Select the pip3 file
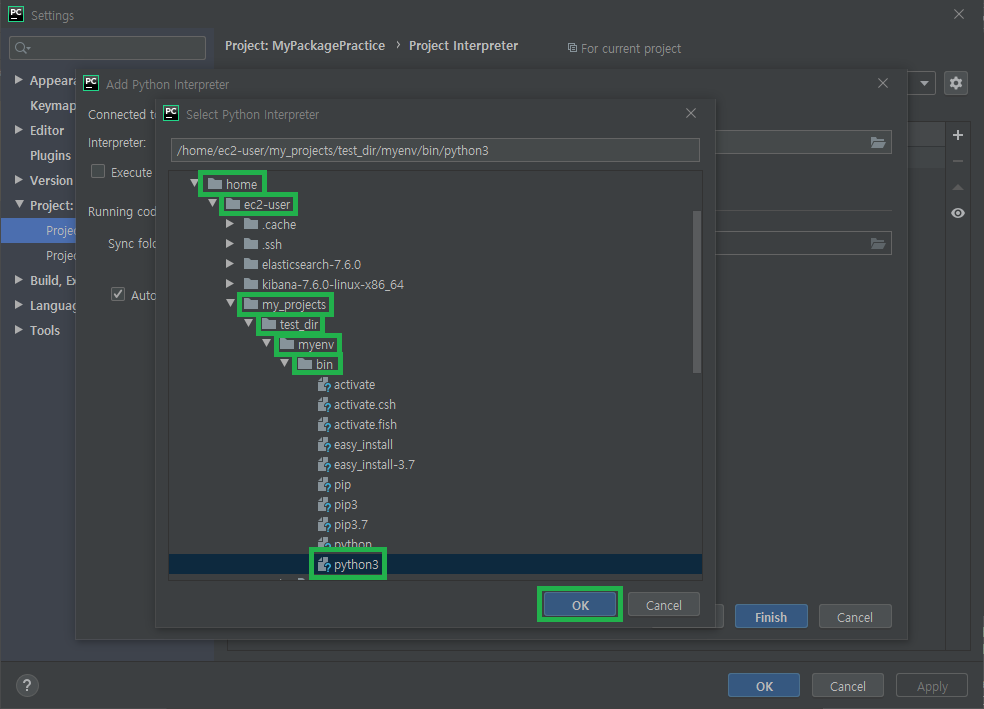The height and width of the screenshot is (709, 984). (338, 505)
